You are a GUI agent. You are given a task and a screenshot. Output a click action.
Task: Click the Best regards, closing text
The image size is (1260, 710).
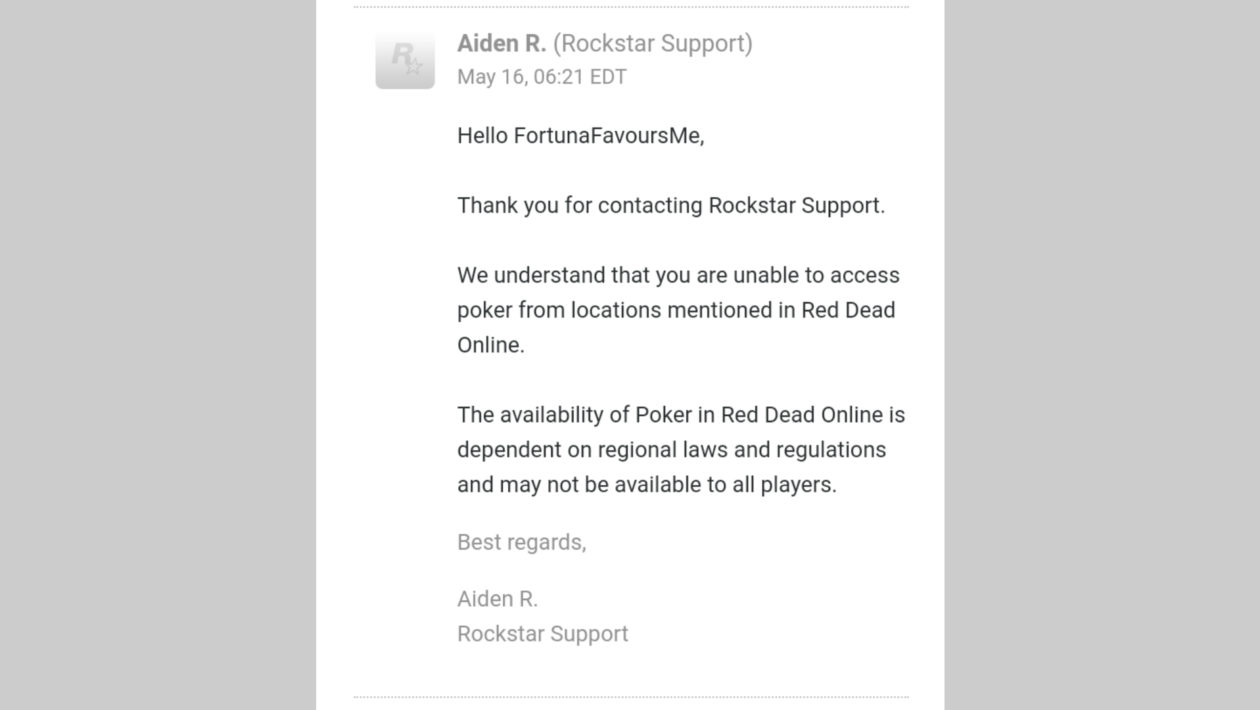pyautogui.click(x=521, y=542)
